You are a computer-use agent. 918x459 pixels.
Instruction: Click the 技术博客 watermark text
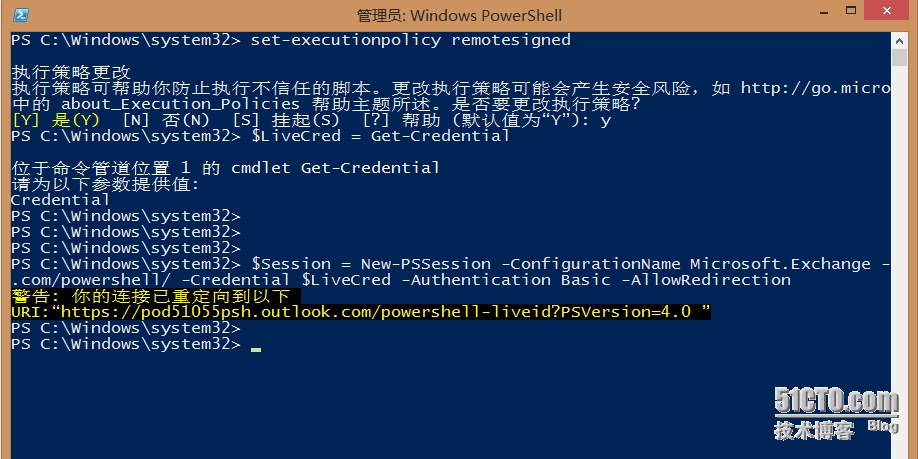[x=814, y=430]
